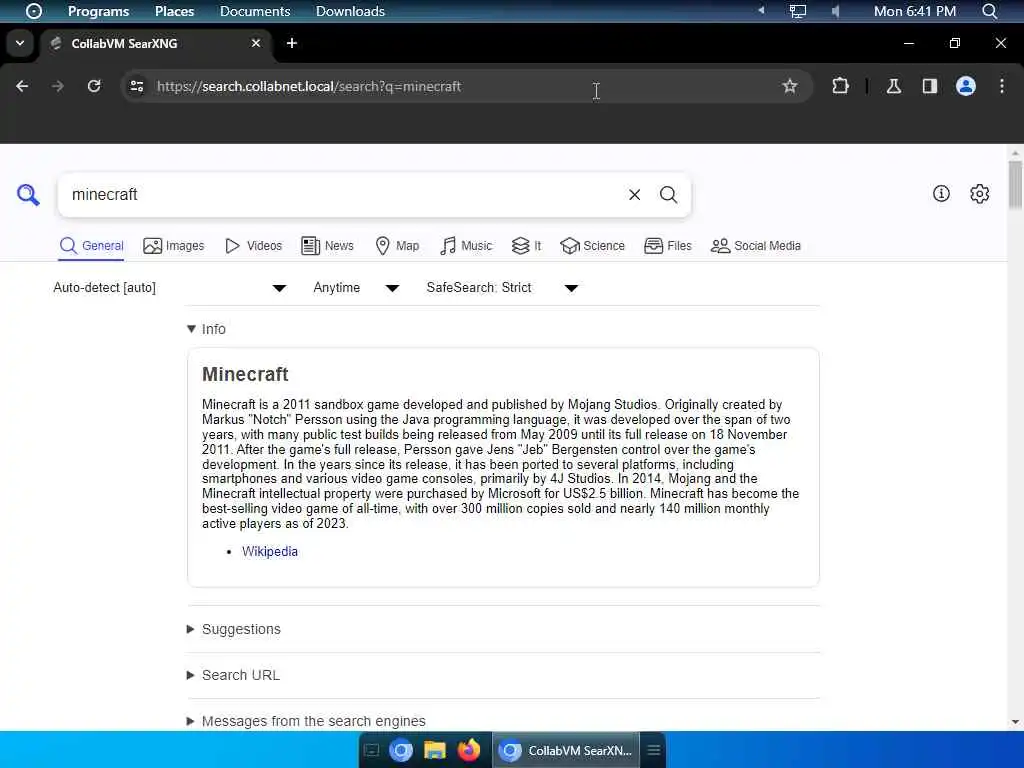Viewport: 1024px width, 768px height.
Task: Launch Firefox from the taskbar
Action: (x=468, y=750)
